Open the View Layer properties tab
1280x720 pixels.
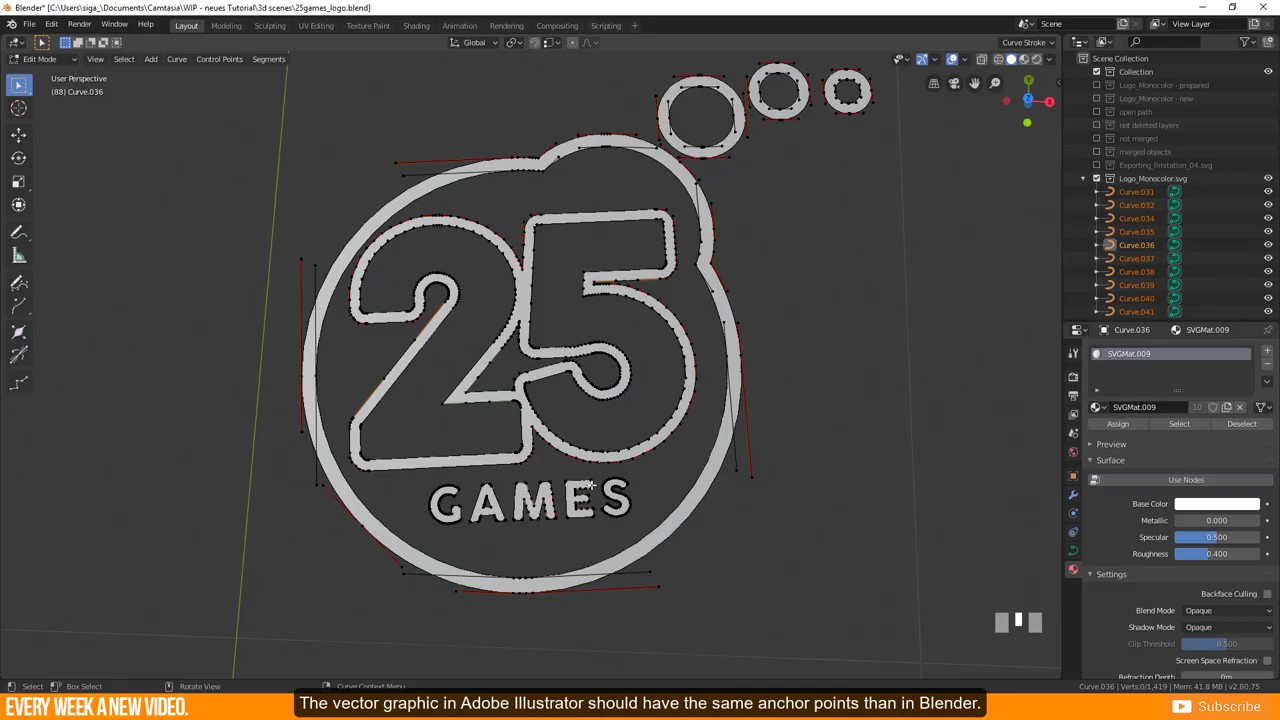click(x=1073, y=414)
